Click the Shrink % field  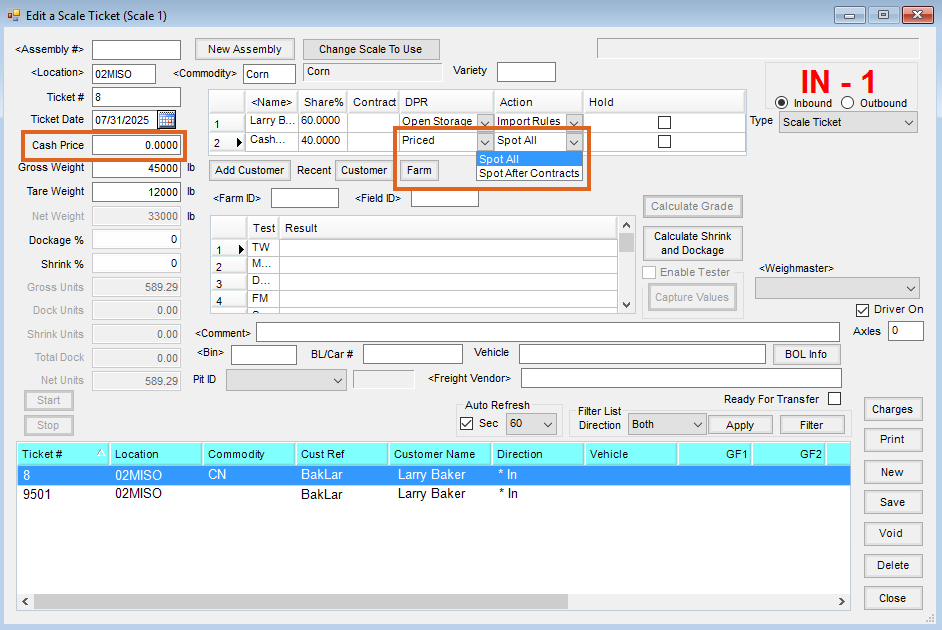pyautogui.click(x=136, y=263)
